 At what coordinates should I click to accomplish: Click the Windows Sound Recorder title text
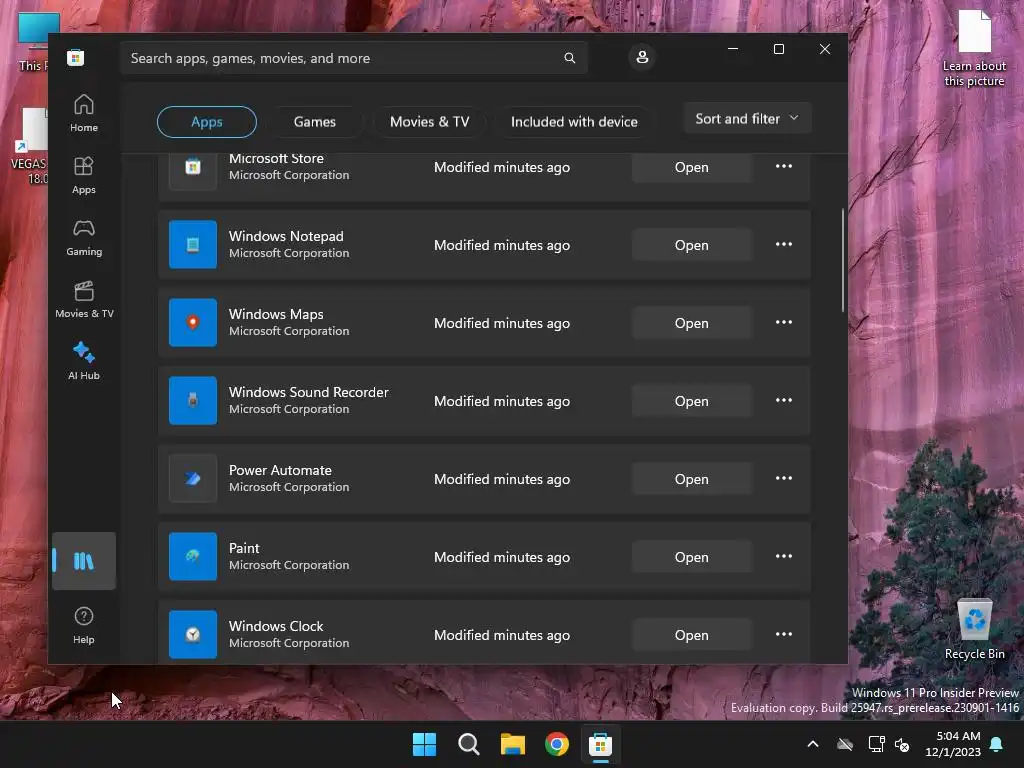coord(308,392)
